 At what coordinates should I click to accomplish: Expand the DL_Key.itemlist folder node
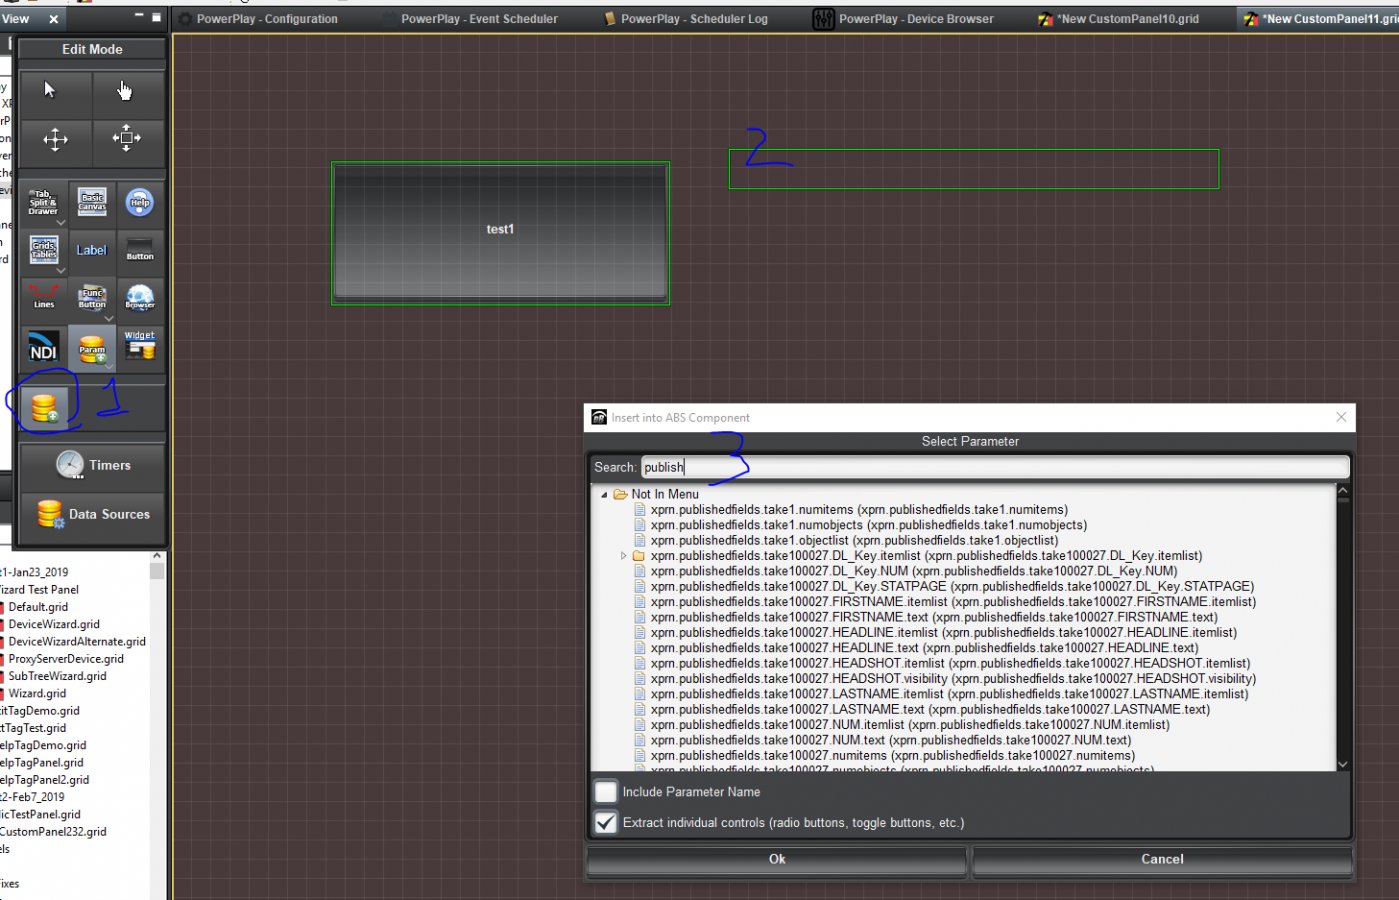624,556
